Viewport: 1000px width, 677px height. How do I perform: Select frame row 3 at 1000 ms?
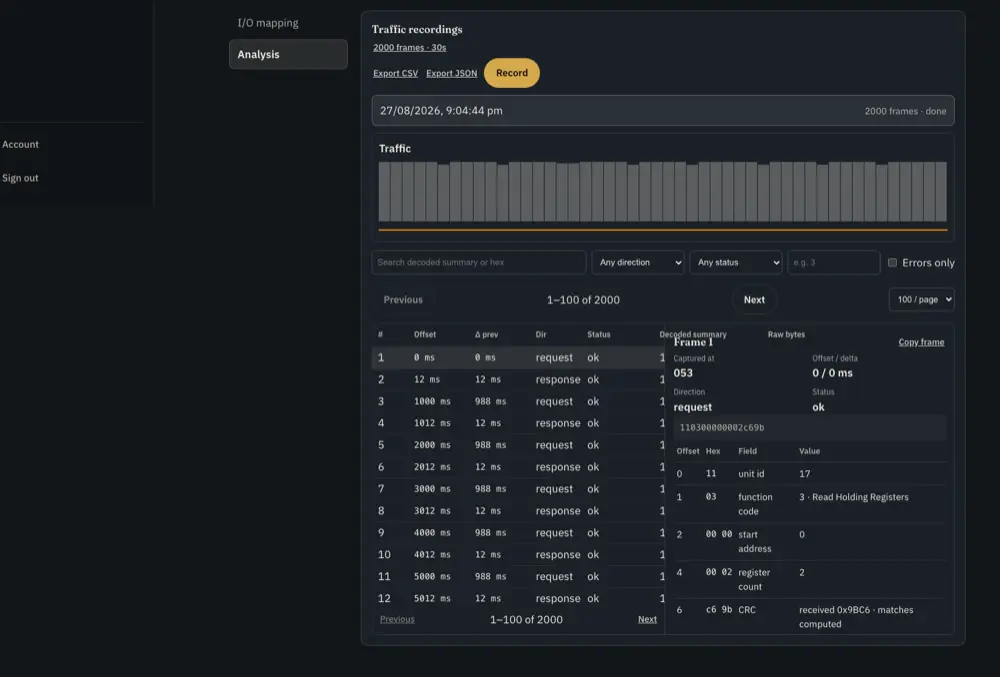click(518, 402)
